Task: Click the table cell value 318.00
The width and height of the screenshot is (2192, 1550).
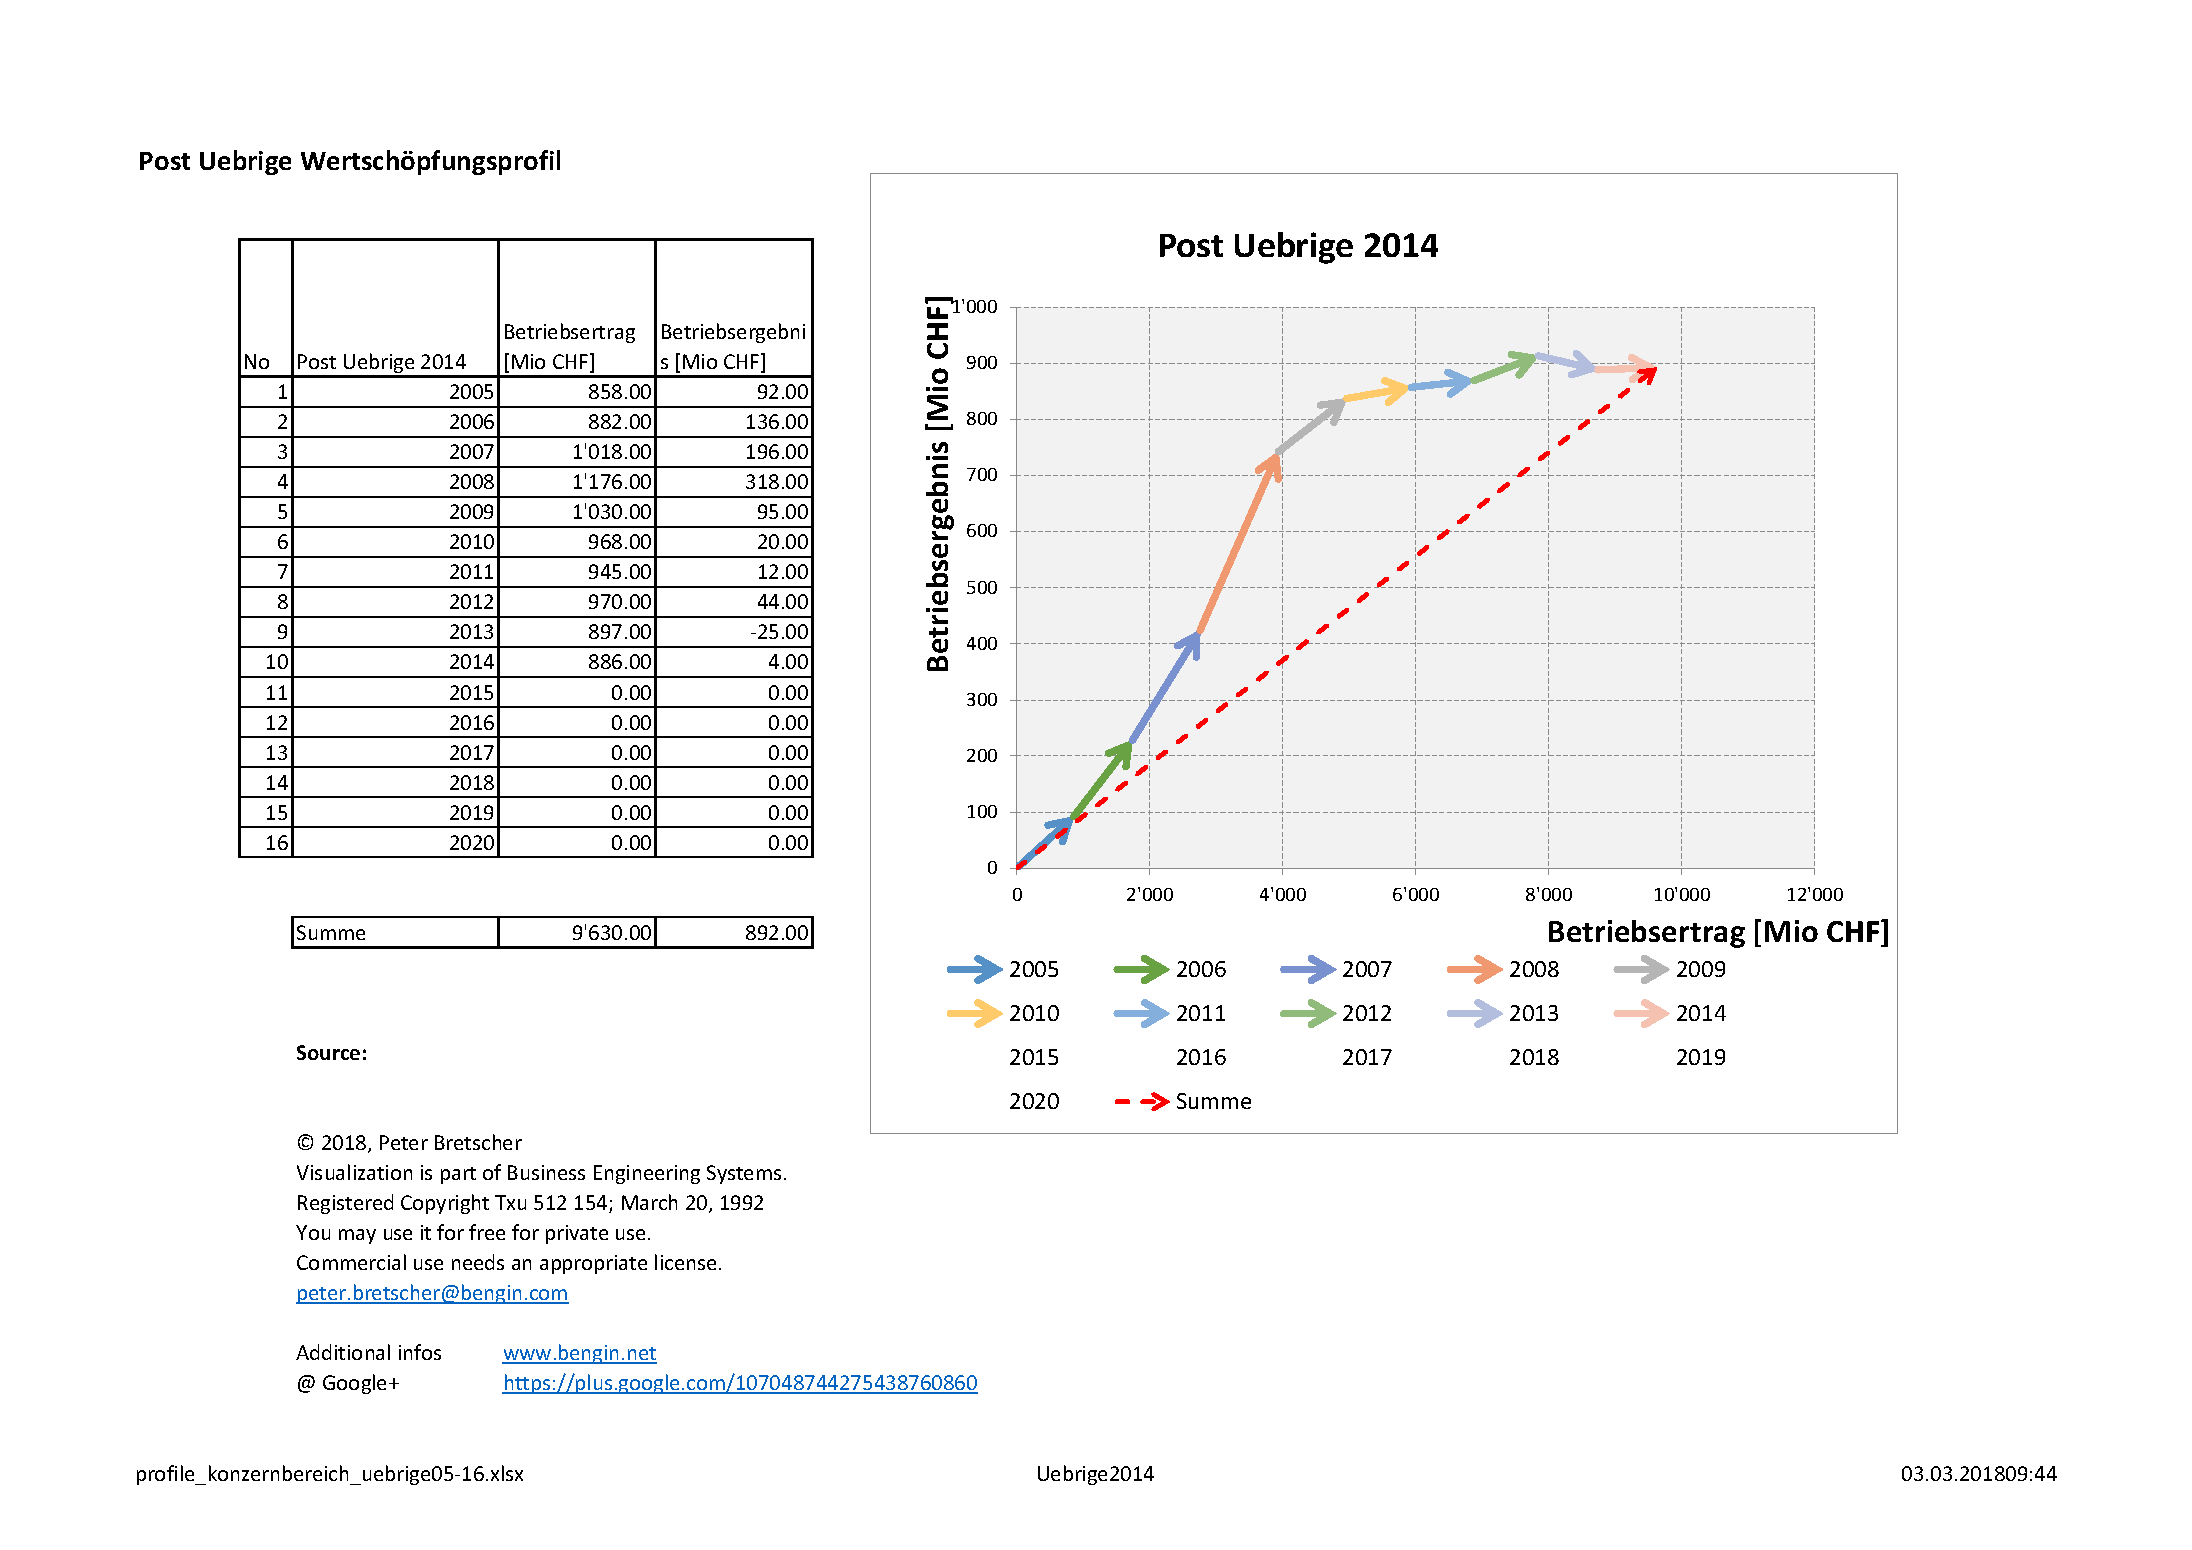Action: [x=734, y=482]
